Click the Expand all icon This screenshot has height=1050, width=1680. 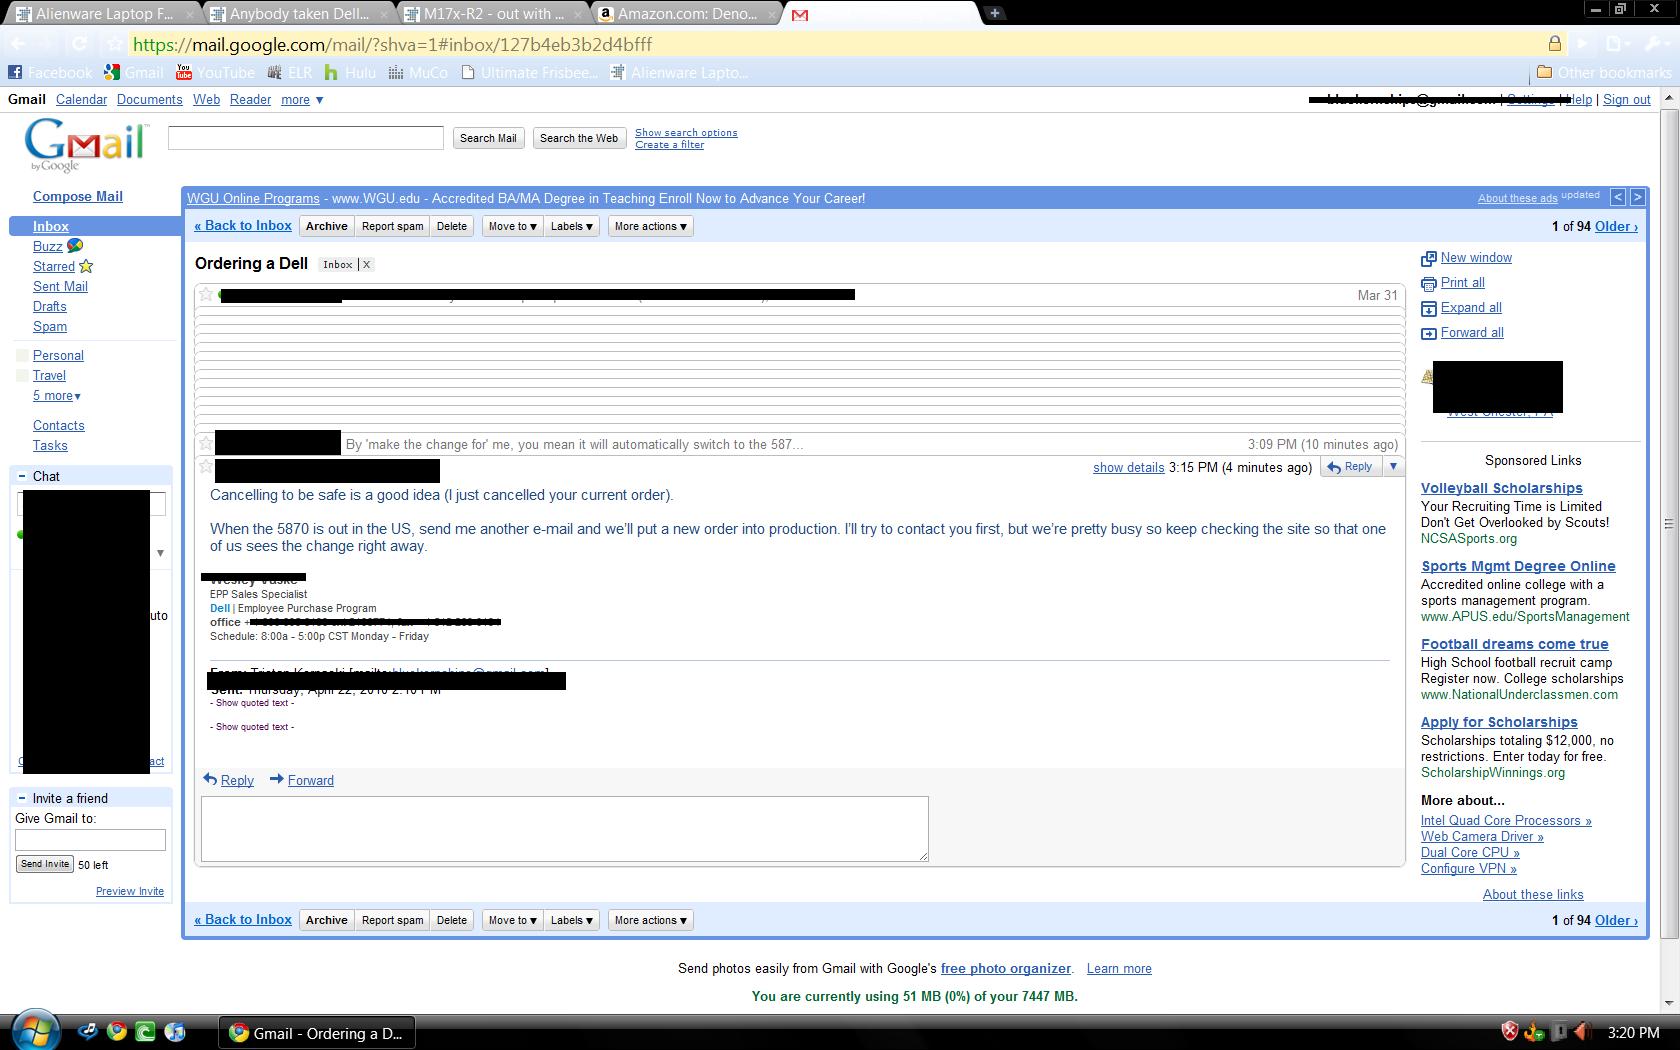click(x=1428, y=309)
